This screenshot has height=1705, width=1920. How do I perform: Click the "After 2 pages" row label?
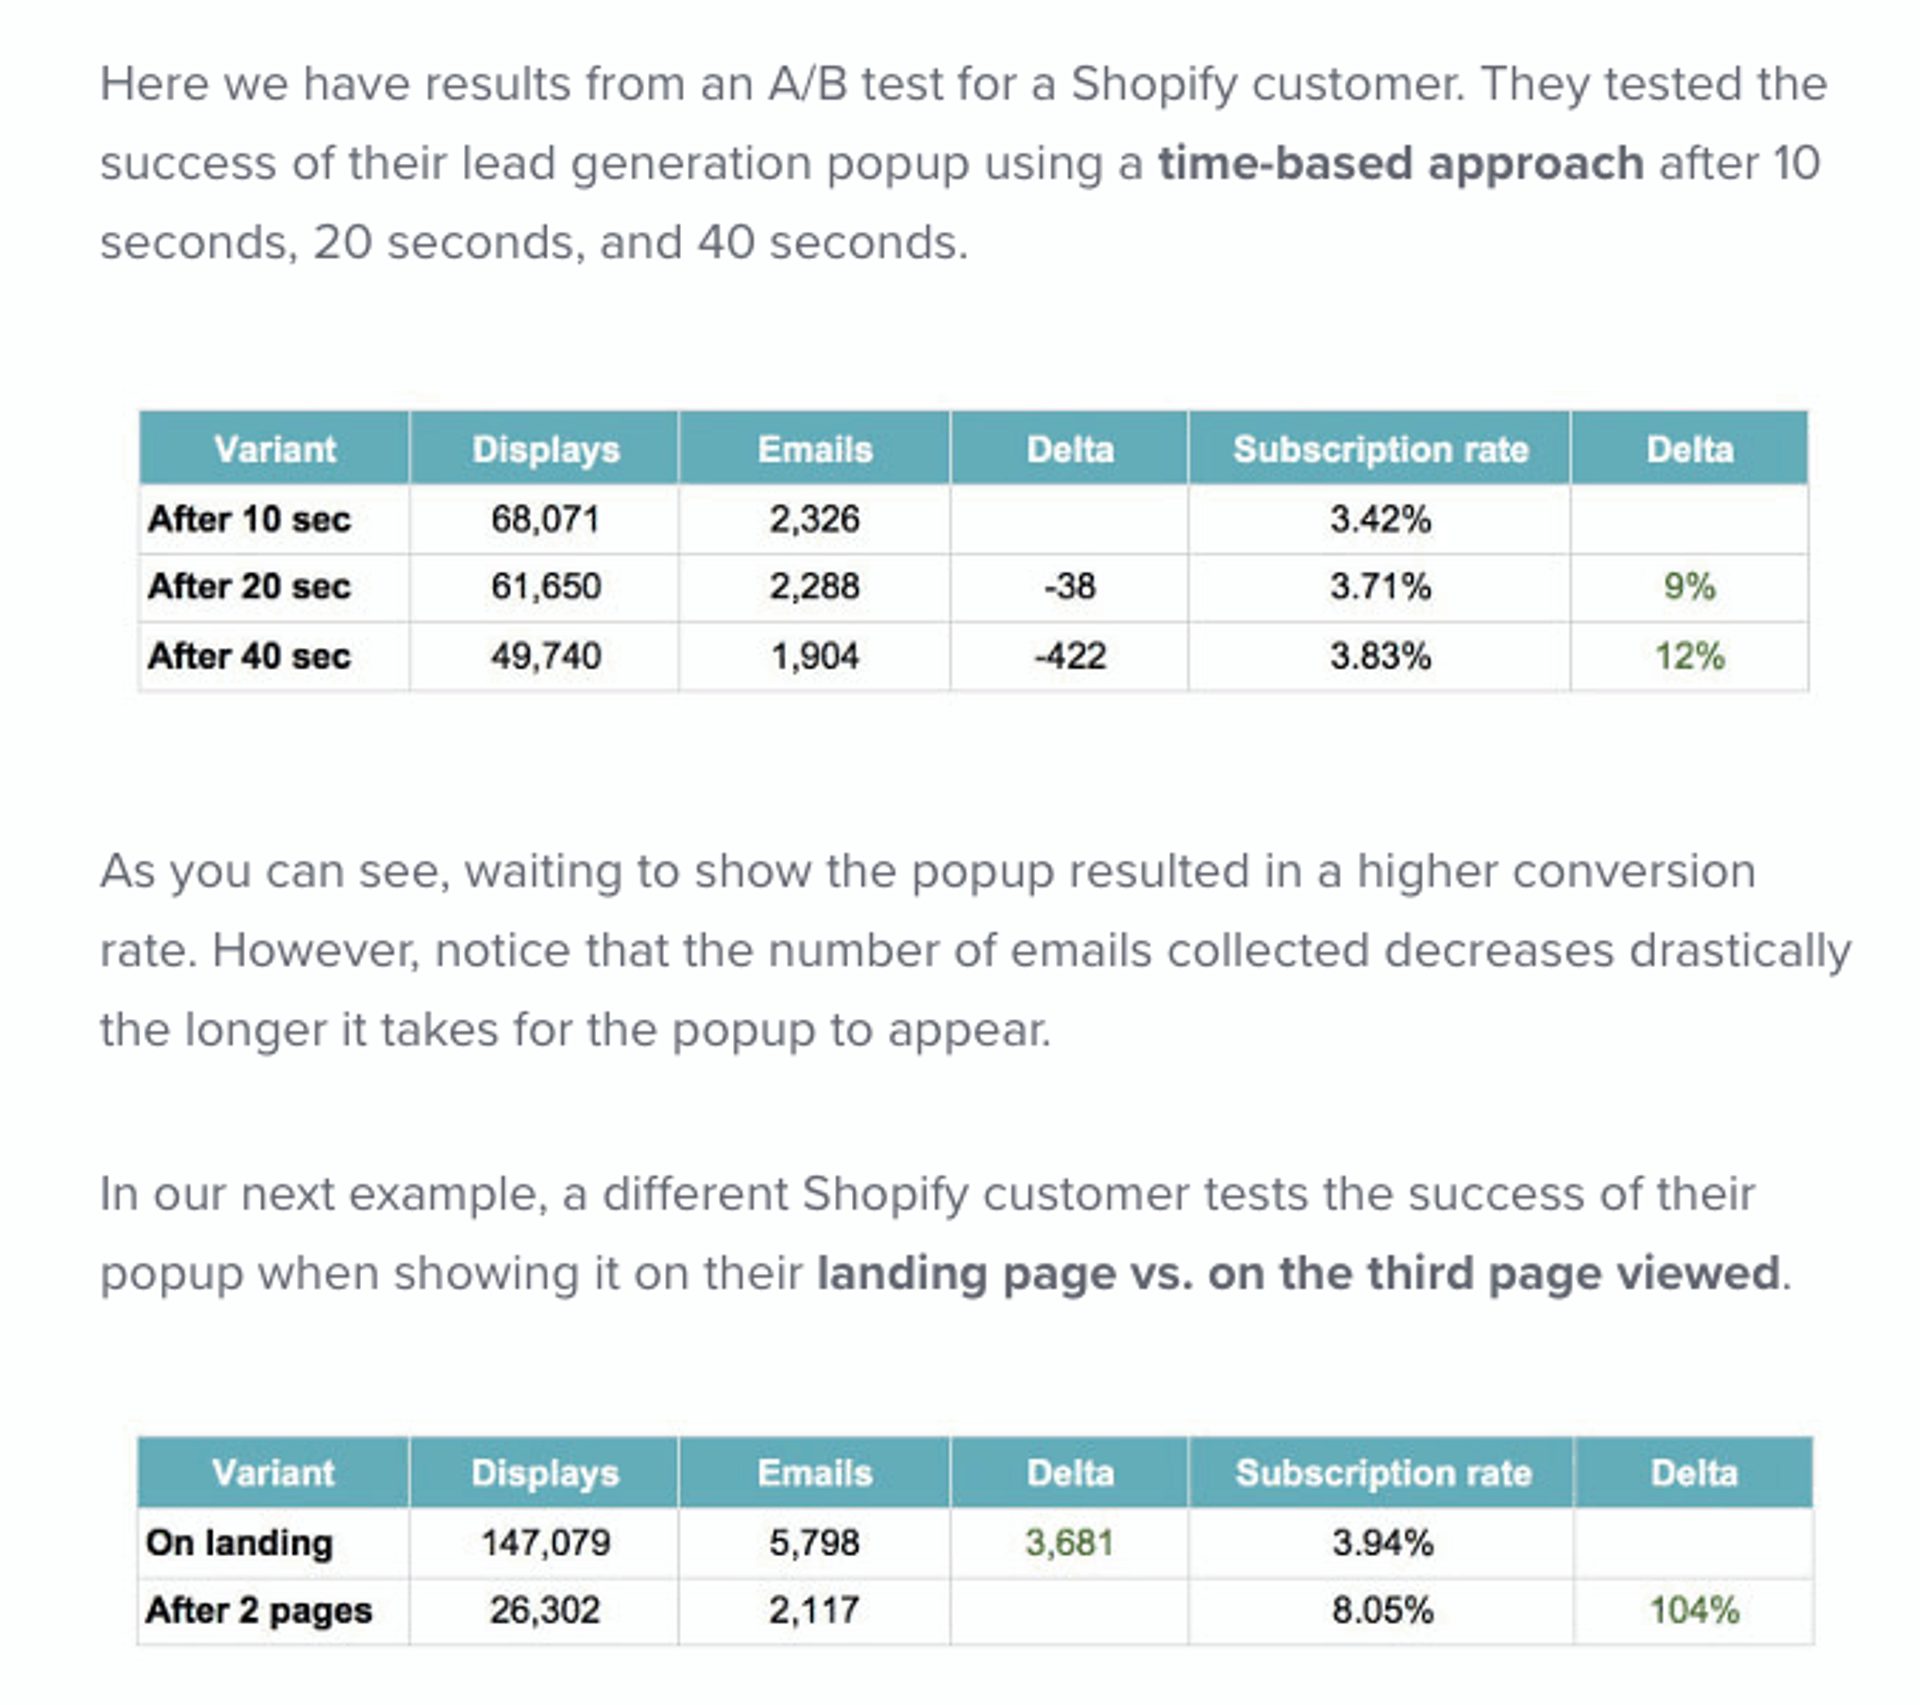click(258, 1610)
